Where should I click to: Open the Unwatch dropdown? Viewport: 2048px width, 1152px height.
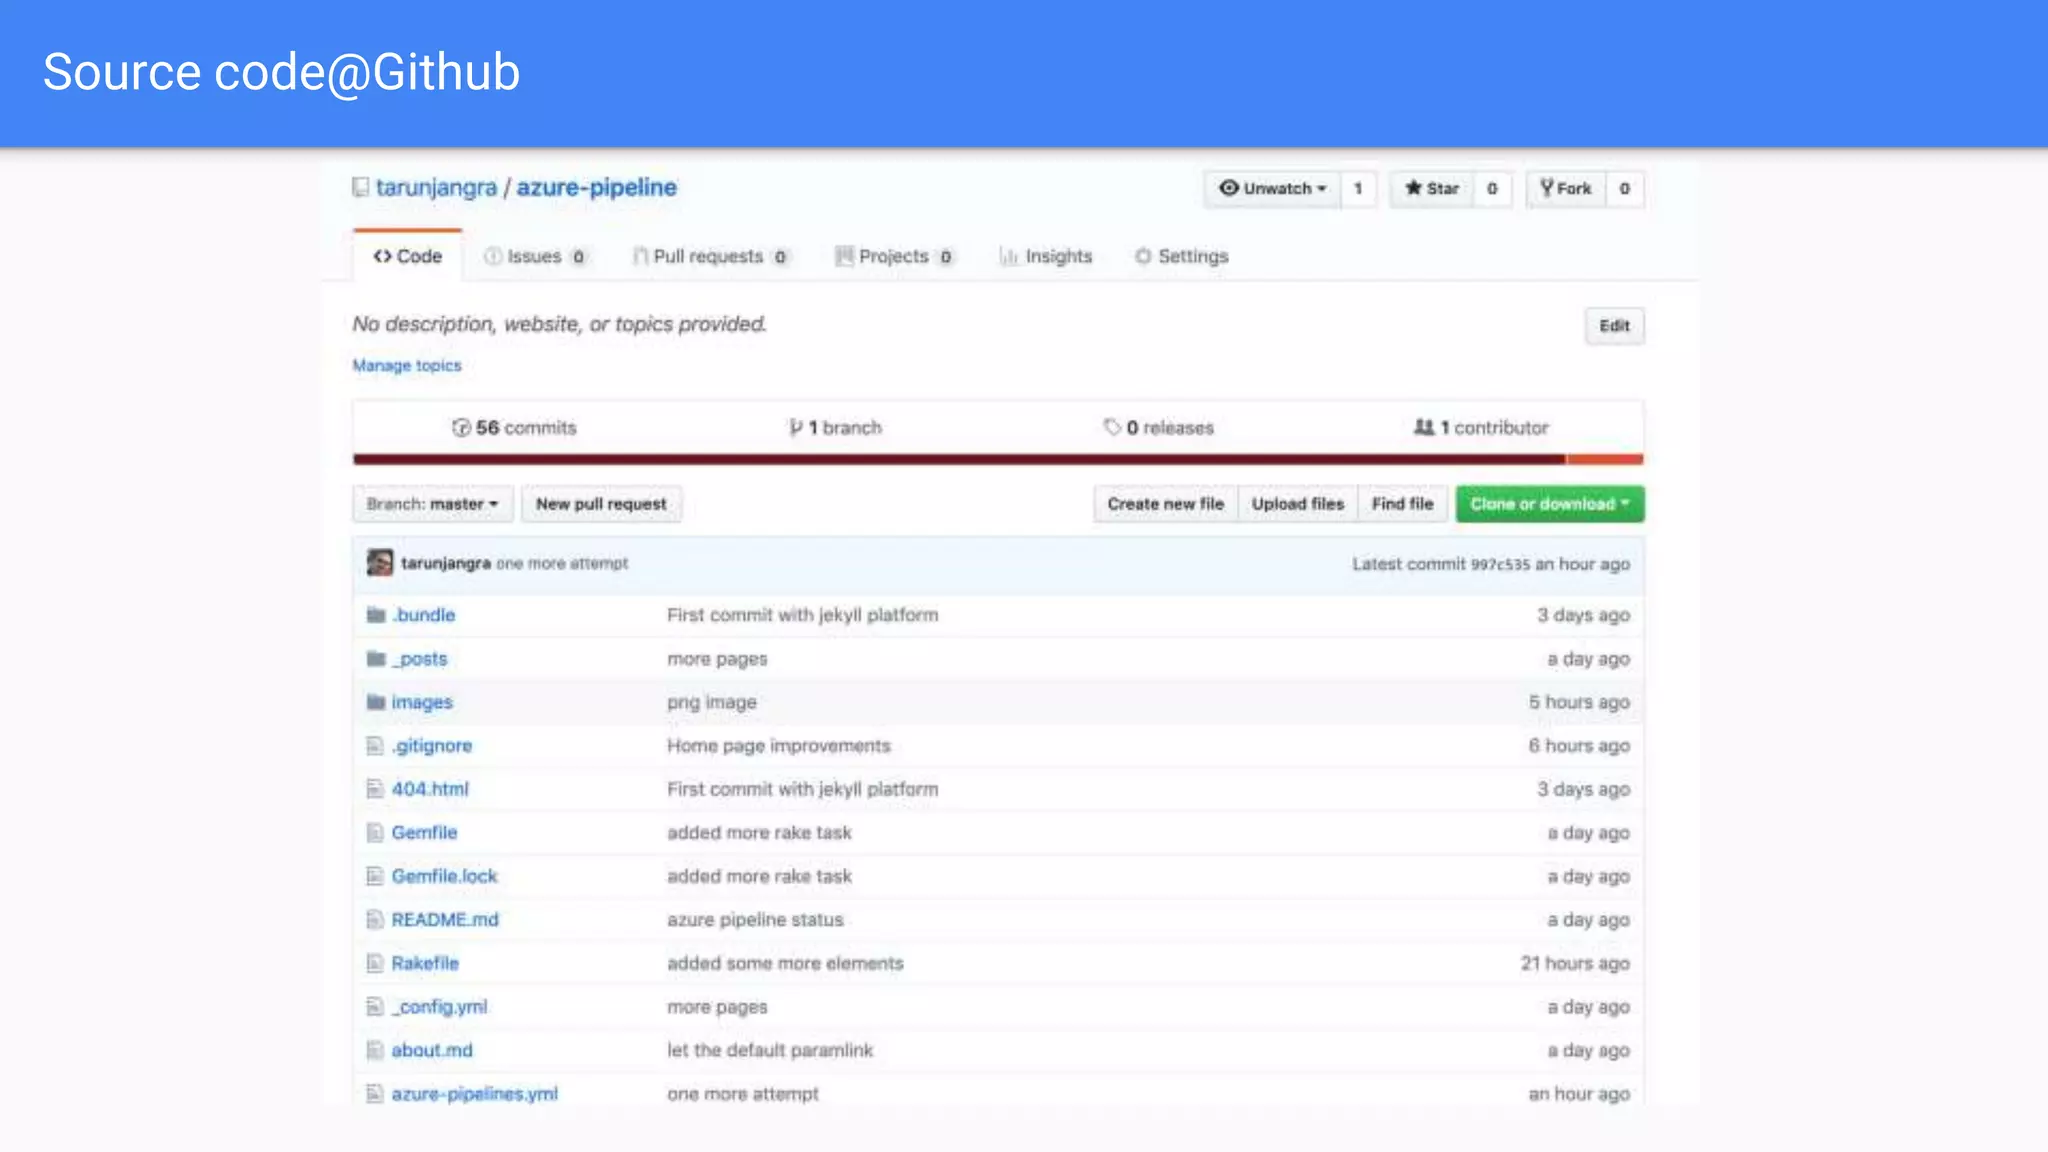click(1272, 188)
